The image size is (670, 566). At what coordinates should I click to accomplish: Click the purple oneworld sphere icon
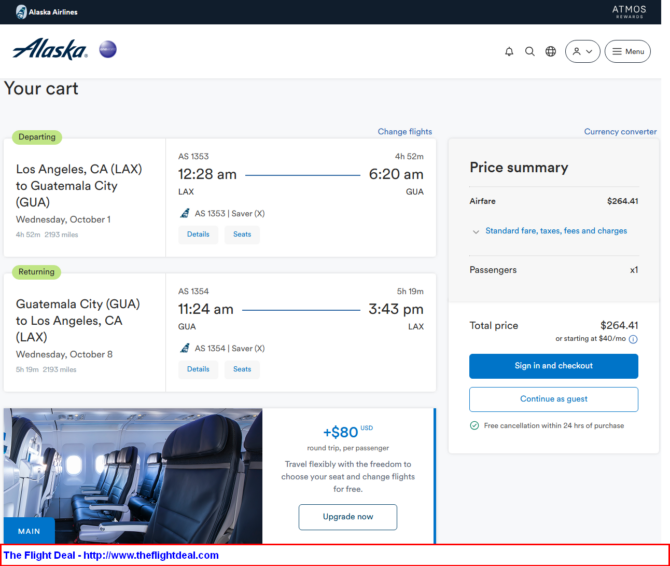[x=108, y=49]
